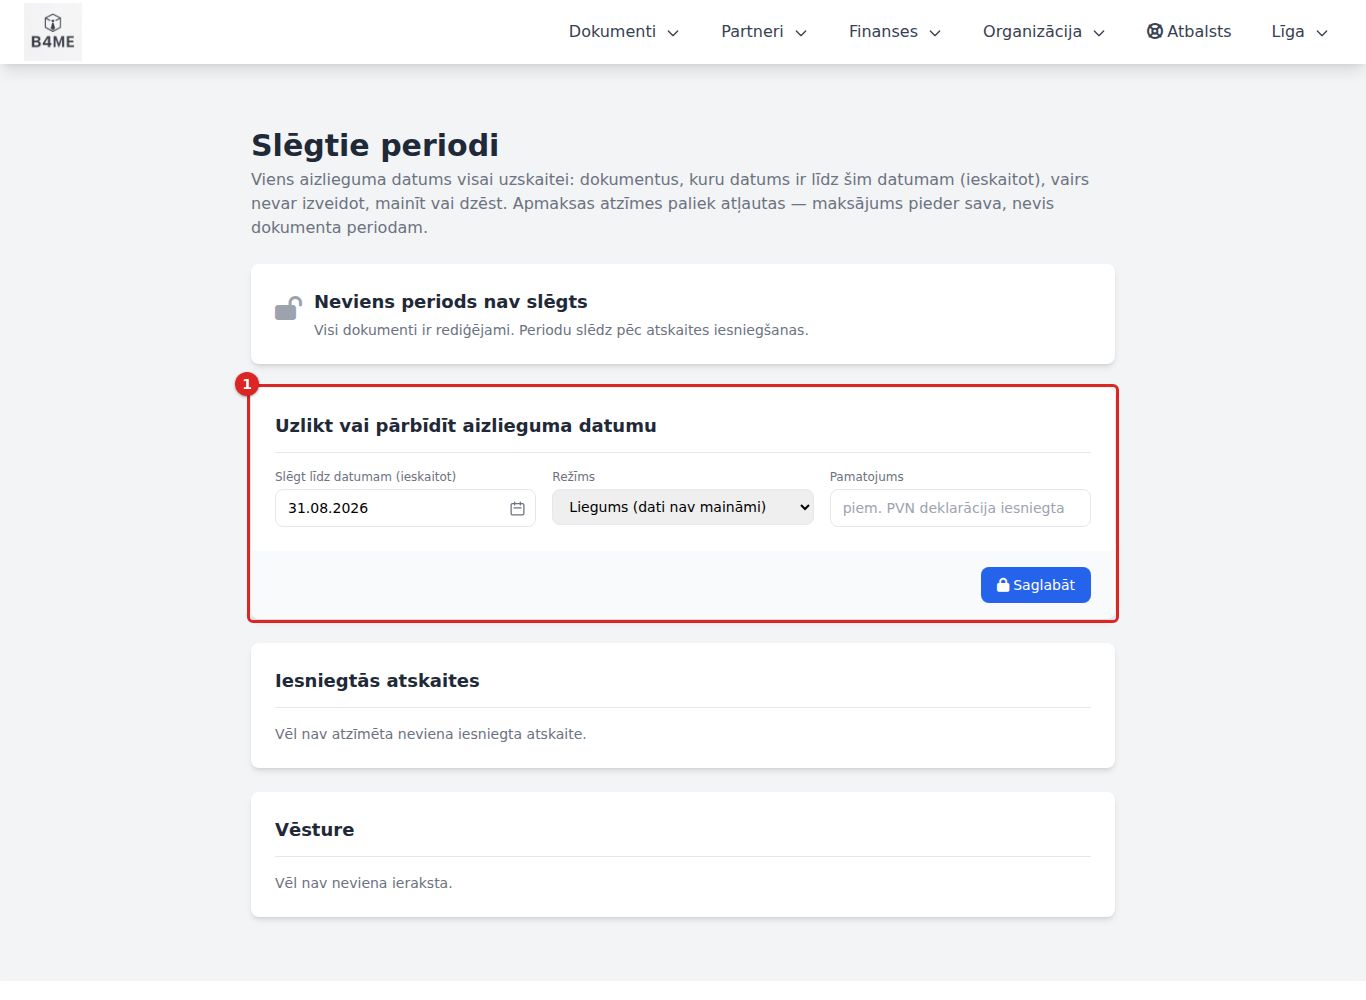Click the chevron next to Līga

pyautogui.click(x=1322, y=33)
